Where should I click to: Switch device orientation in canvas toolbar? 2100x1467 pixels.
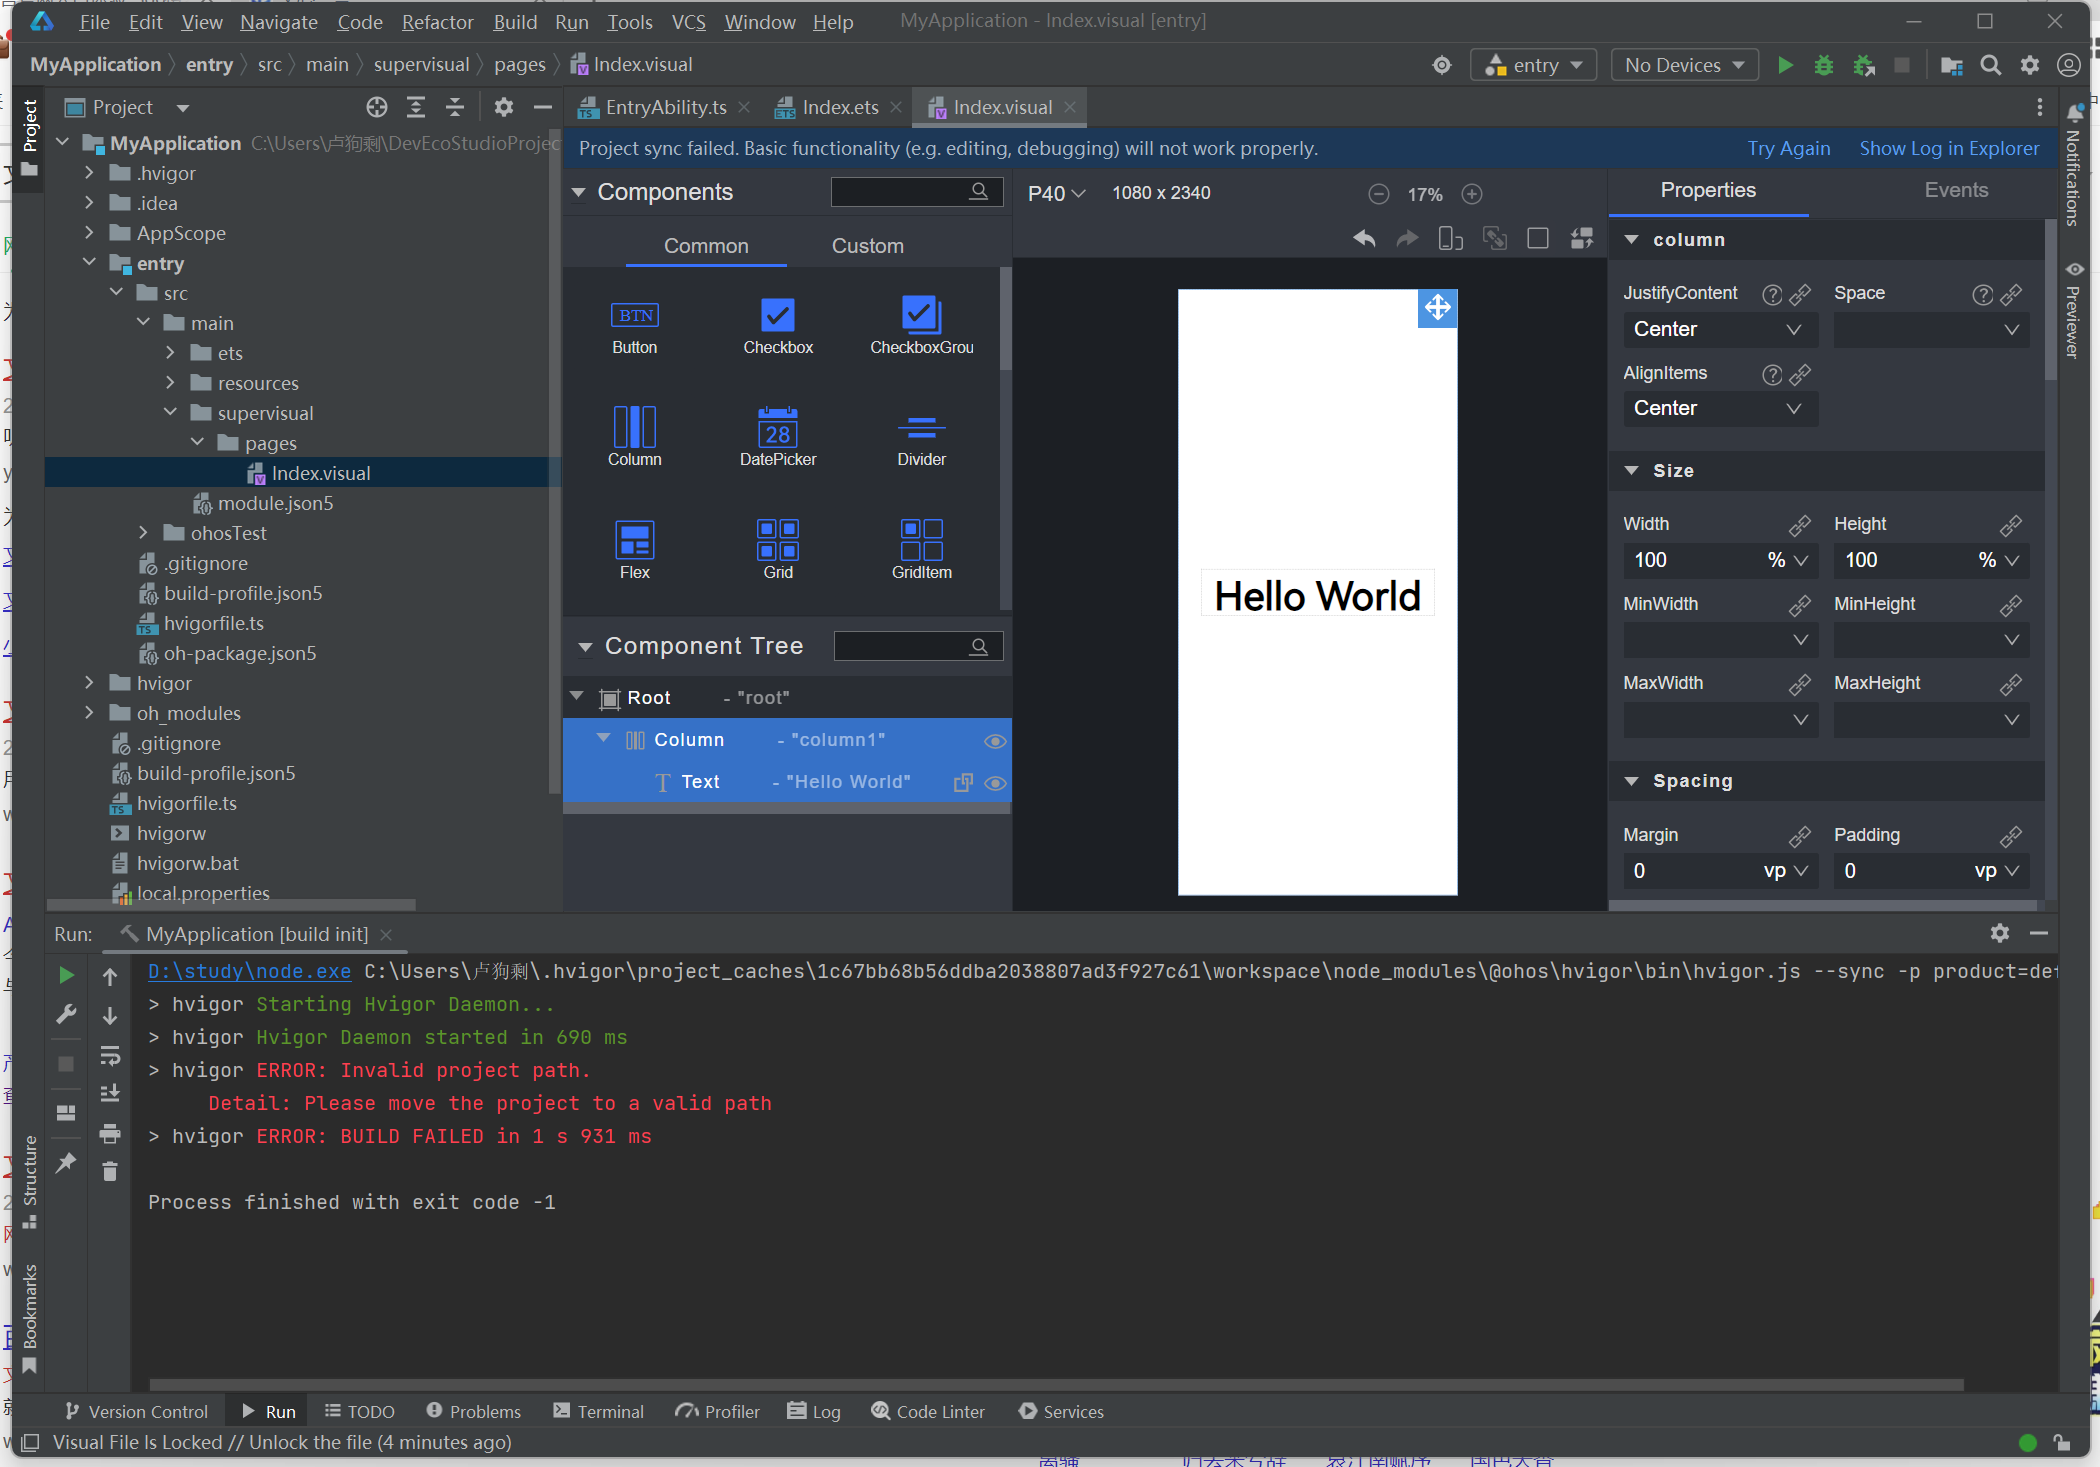point(1450,238)
